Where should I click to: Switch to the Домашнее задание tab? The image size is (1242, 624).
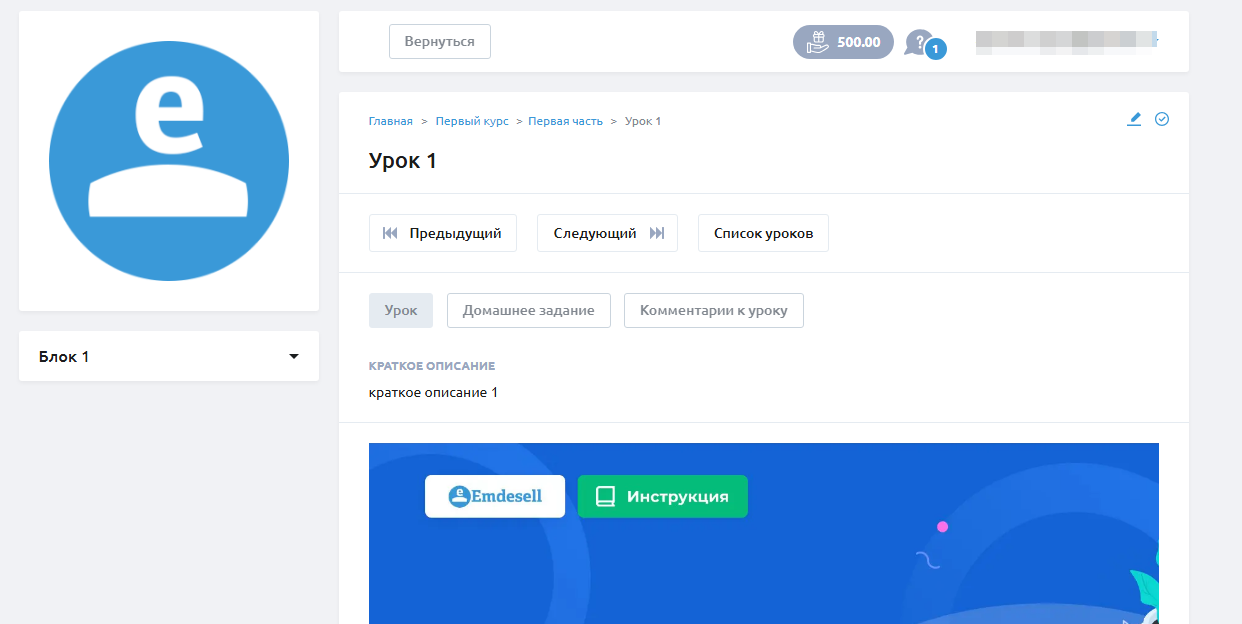pyautogui.click(x=529, y=310)
